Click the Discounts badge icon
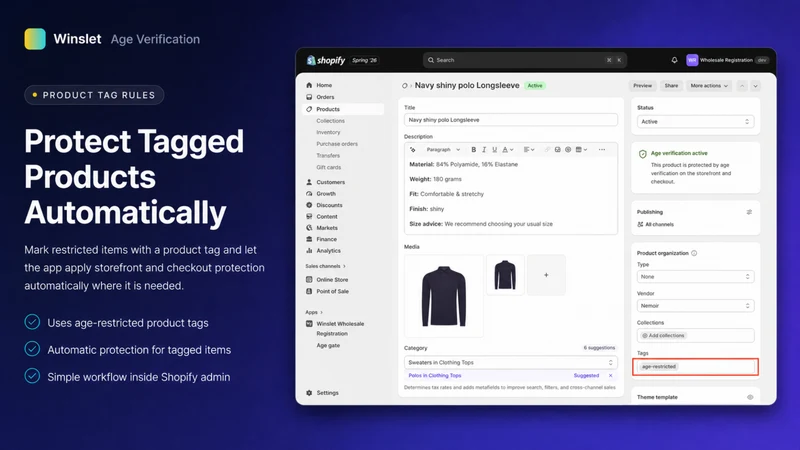The image size is (800, 450). (309, 205)
